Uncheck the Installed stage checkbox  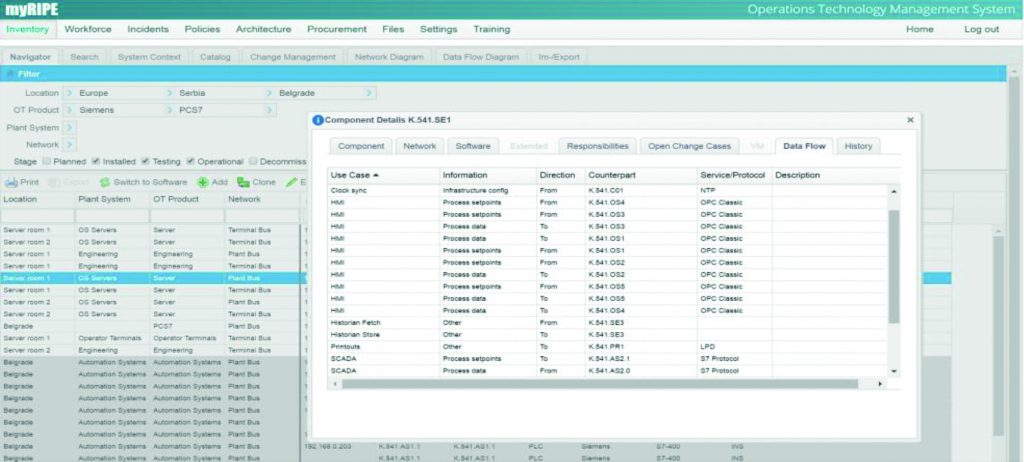tap(95, 161)
